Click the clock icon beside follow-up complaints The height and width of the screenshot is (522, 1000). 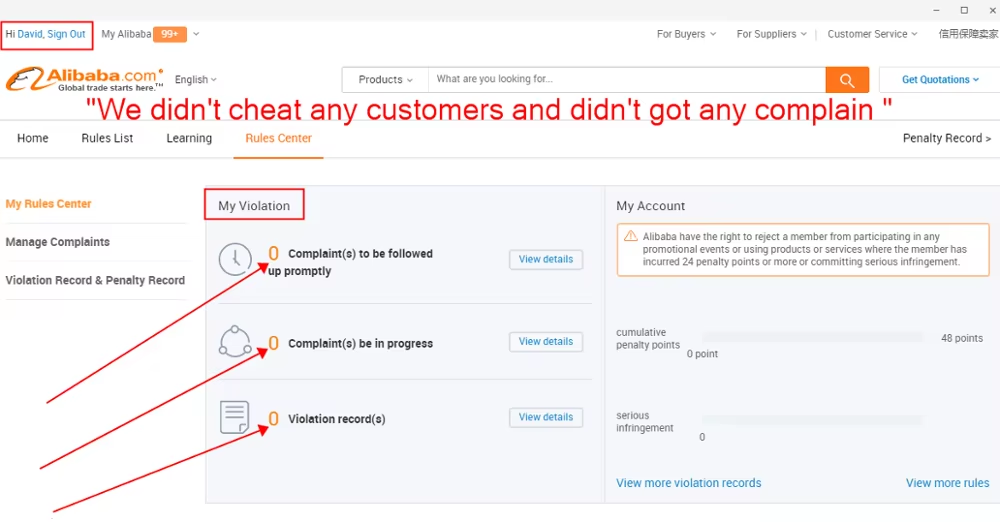(235, 260)
